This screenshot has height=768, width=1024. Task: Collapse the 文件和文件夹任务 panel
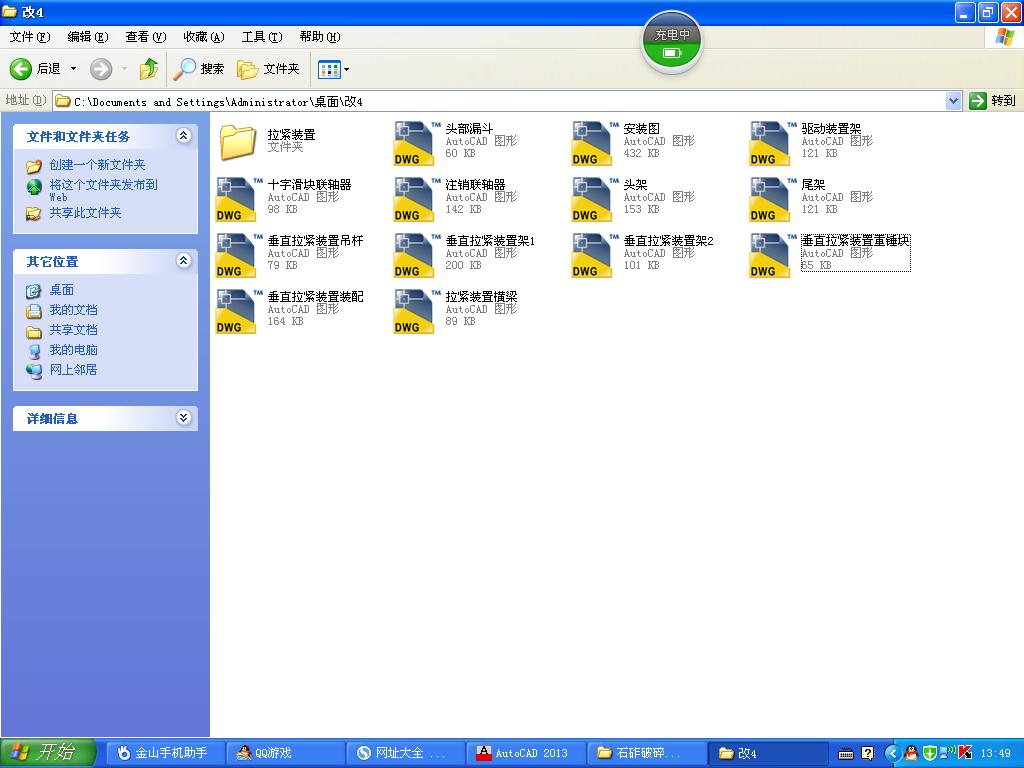184,136
